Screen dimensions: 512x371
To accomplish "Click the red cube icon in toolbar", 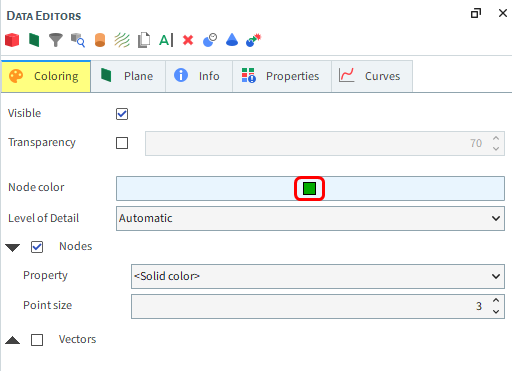I will (x=12, y=40).
